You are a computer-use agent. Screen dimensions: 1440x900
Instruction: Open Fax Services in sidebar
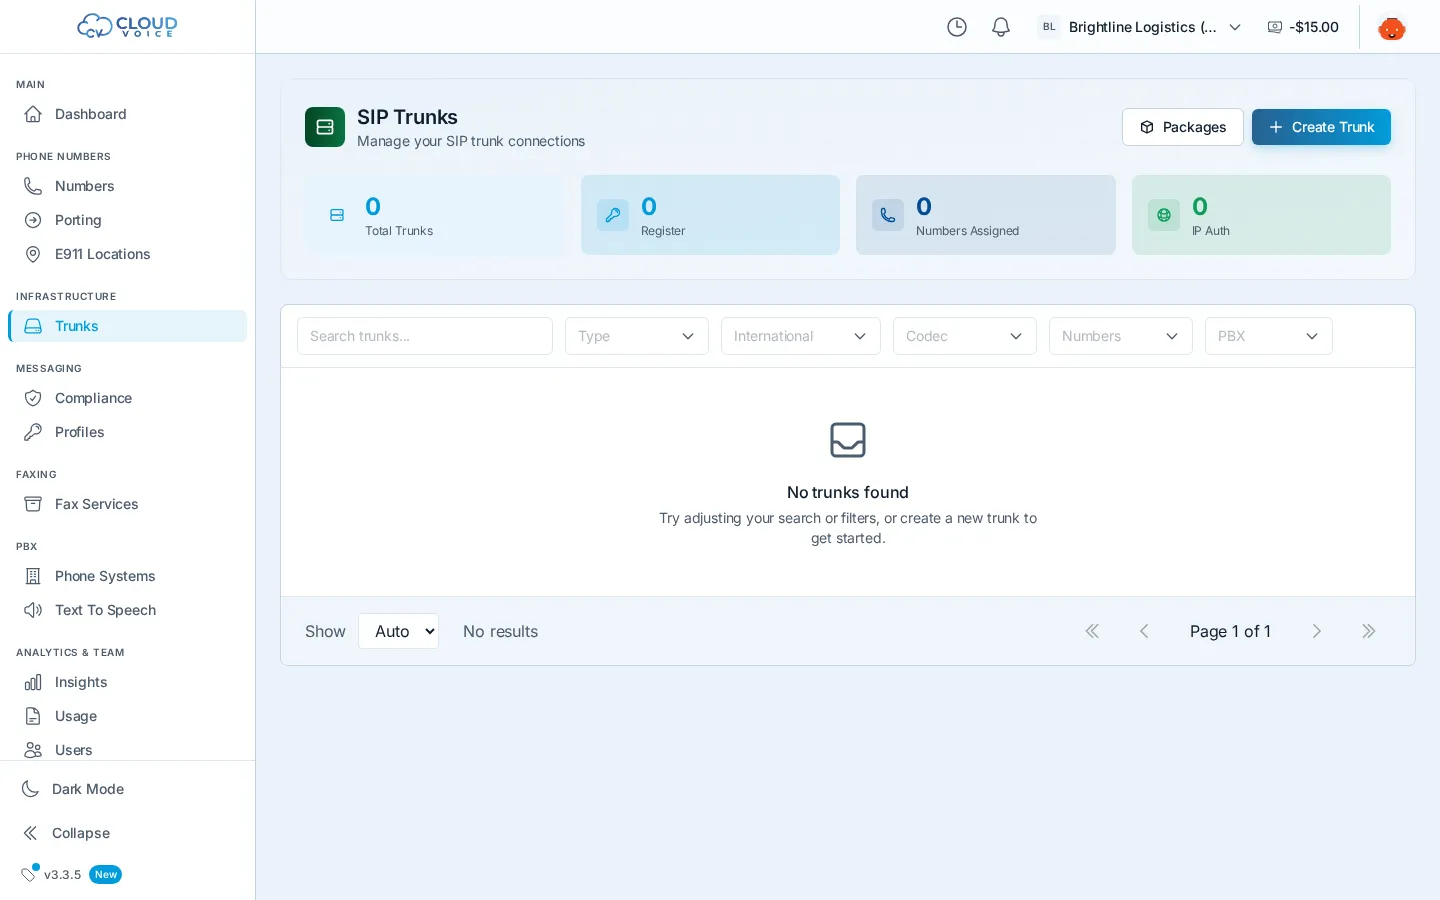tap(127, 504)
